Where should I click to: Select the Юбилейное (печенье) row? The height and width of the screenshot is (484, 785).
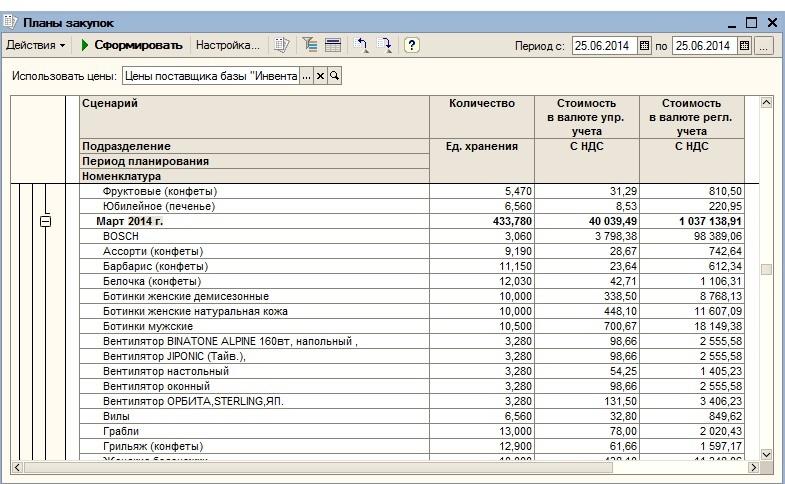(x=411, y=206)
